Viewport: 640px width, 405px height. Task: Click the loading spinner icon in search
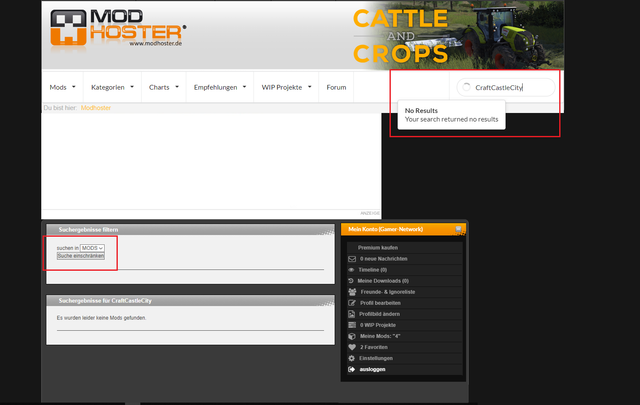coord(467,87)
